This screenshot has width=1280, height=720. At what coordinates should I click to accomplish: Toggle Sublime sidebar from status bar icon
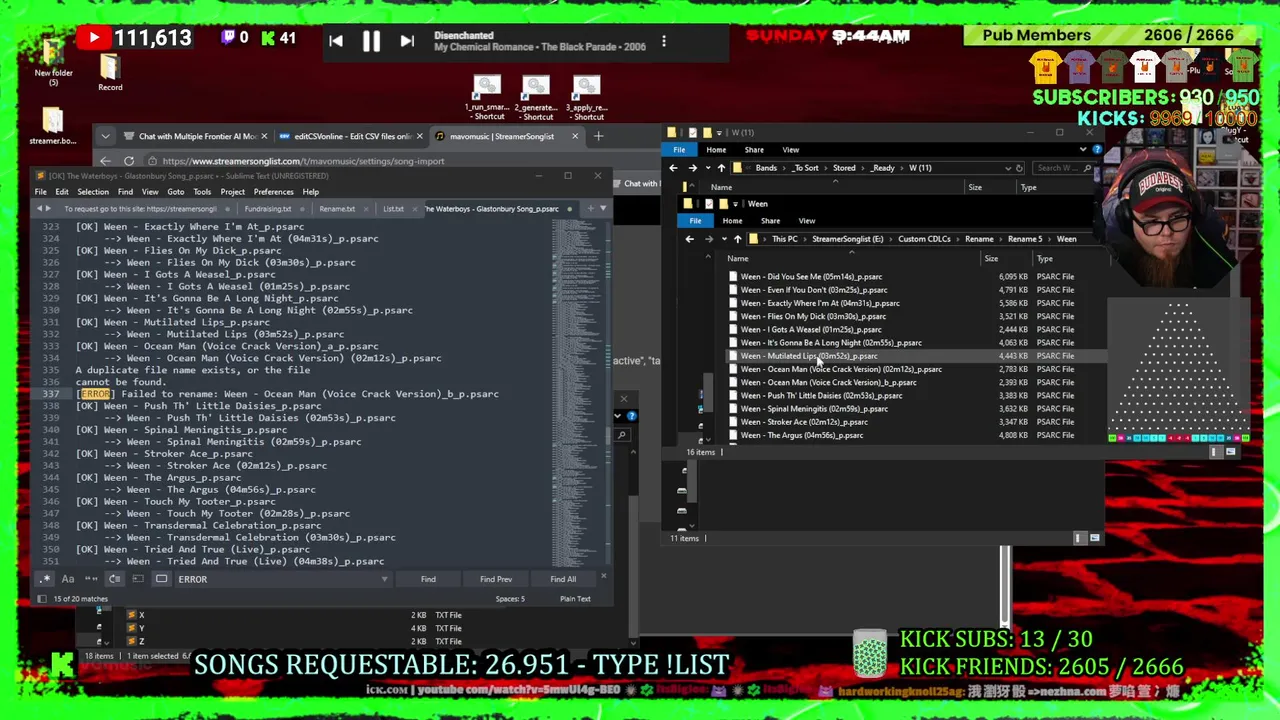coord(41,599)
